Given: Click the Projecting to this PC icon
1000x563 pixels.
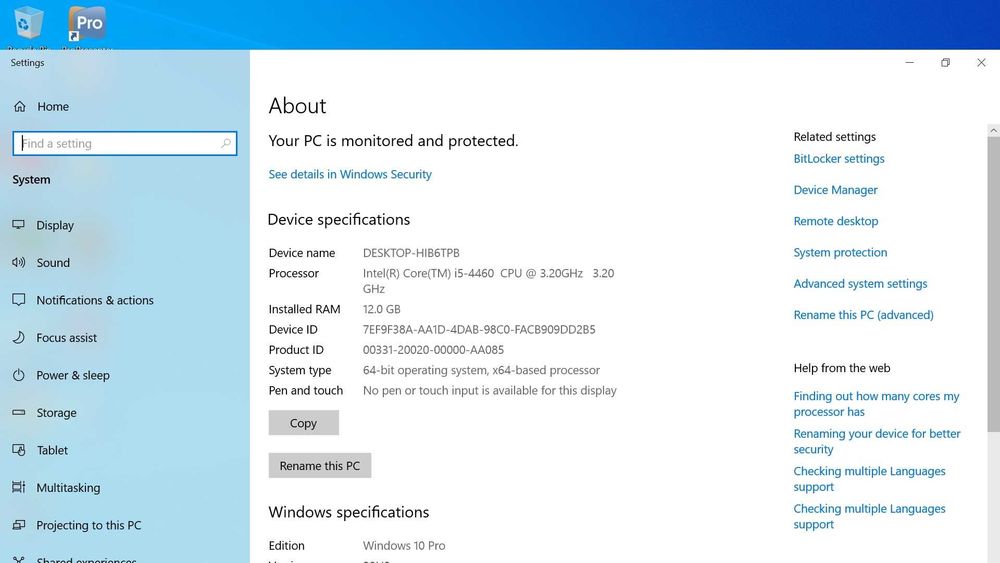Looking at the screenshot, I should 18,525.
